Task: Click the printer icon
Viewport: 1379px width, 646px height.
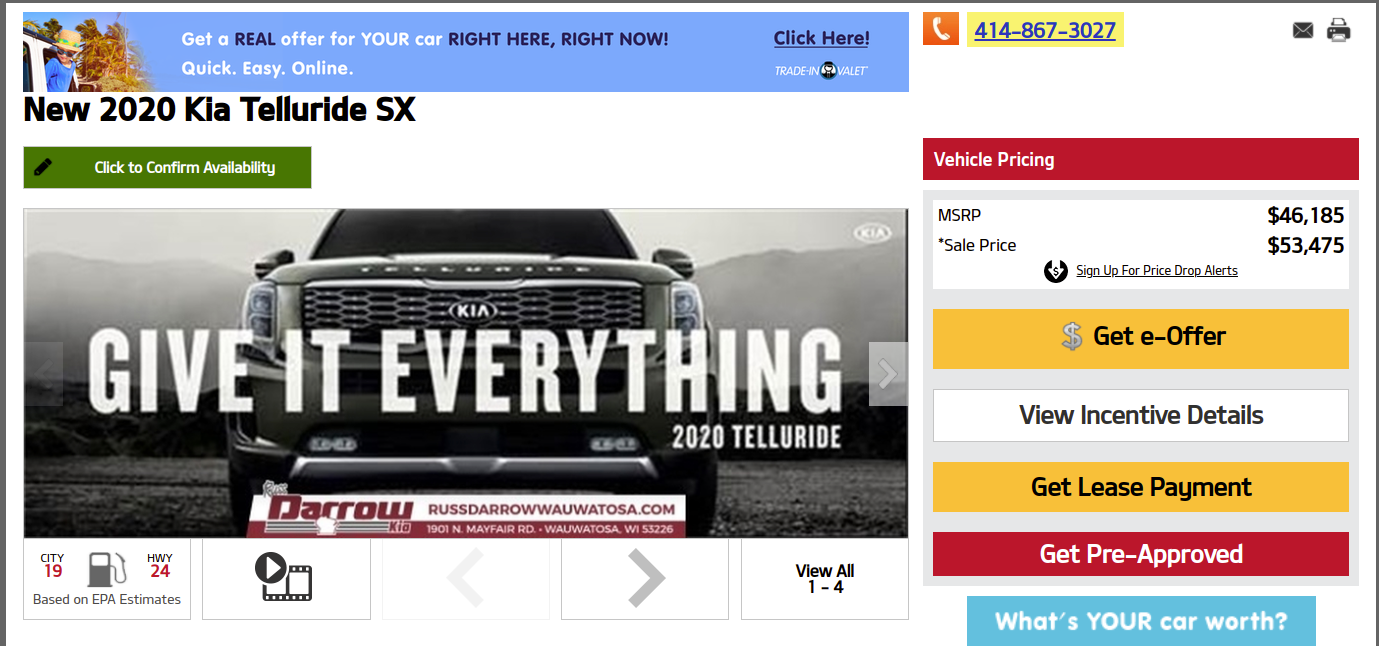Action: (1338, 30)
